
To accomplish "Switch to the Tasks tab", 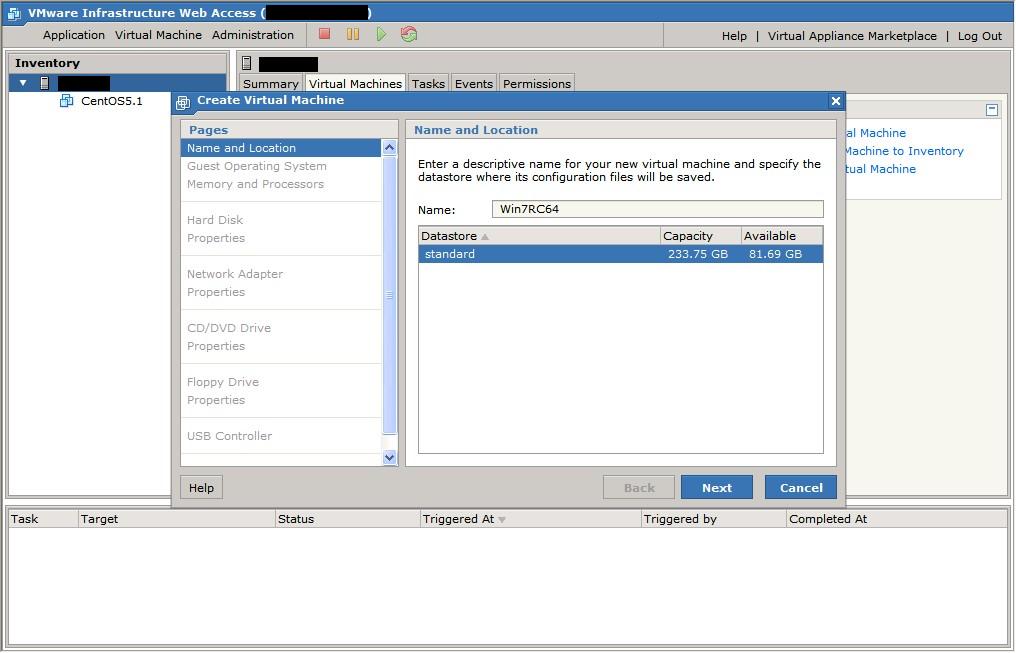I will [428, 84].
